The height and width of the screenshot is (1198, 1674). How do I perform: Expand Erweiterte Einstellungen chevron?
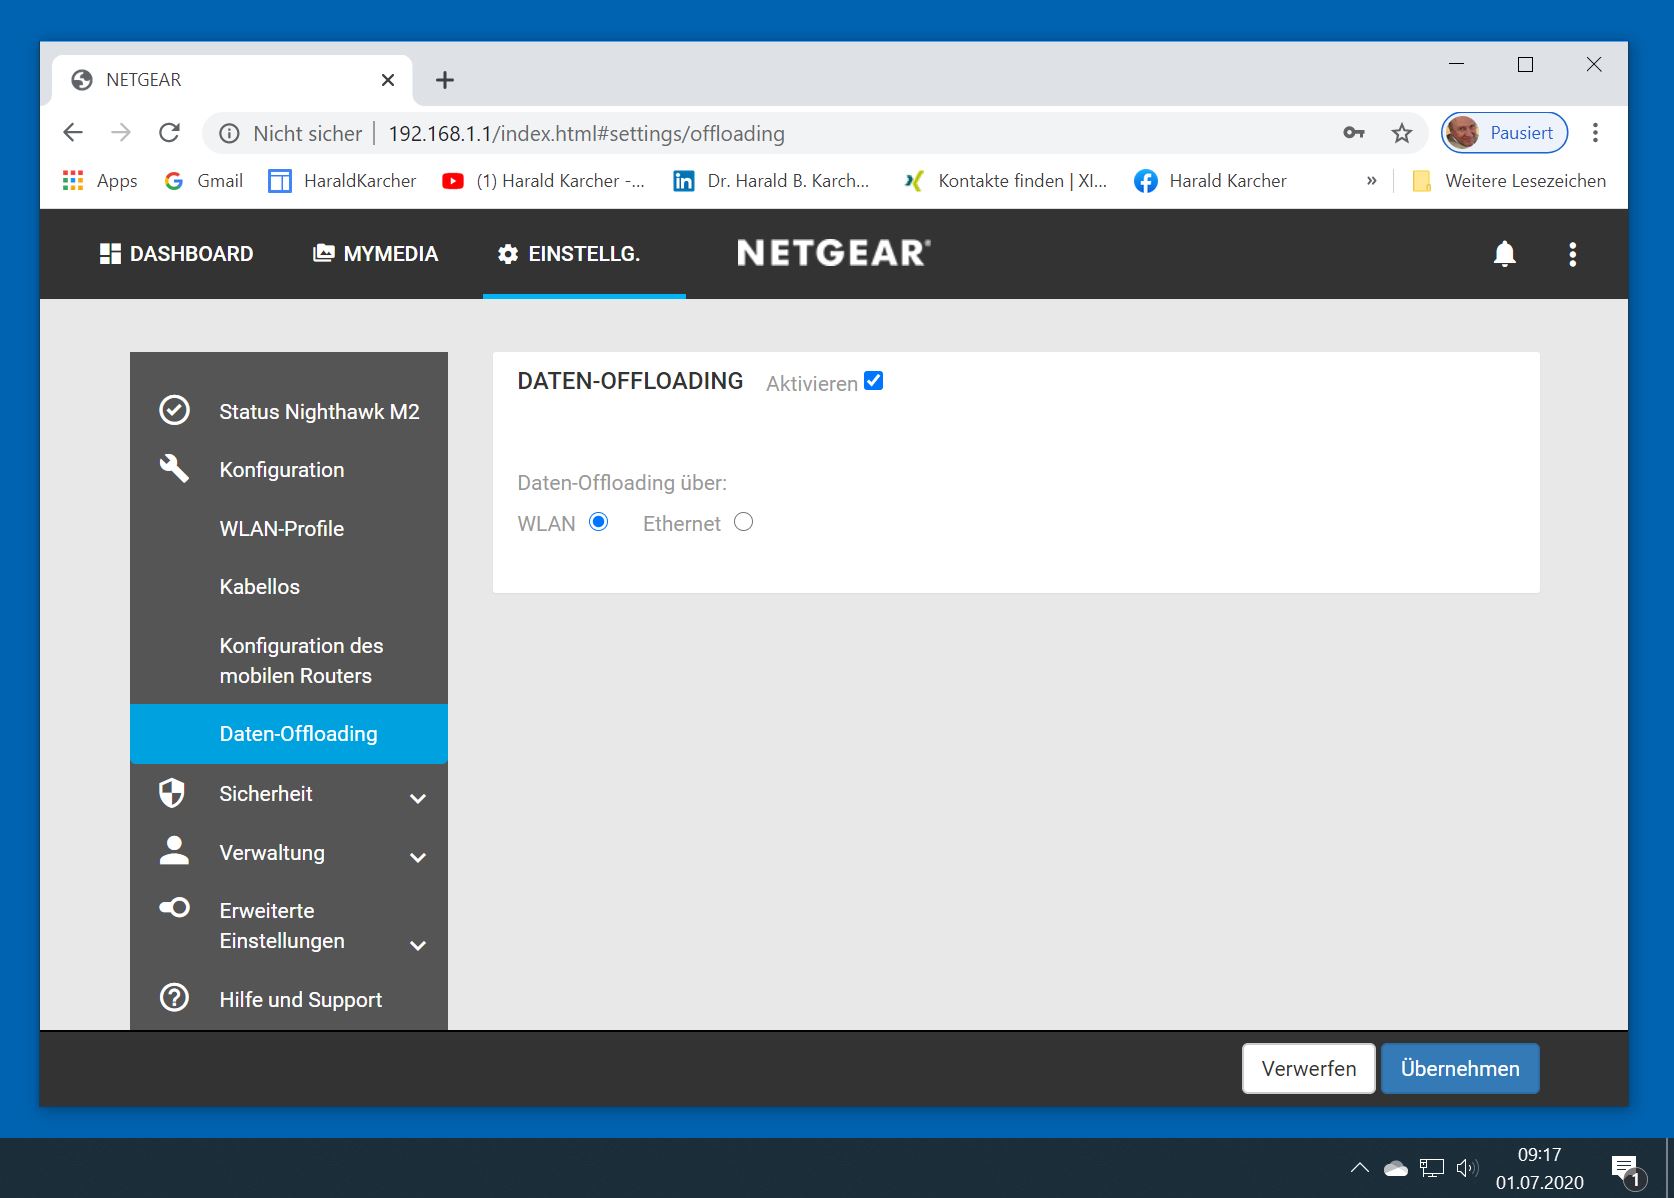tap(418, 945)
